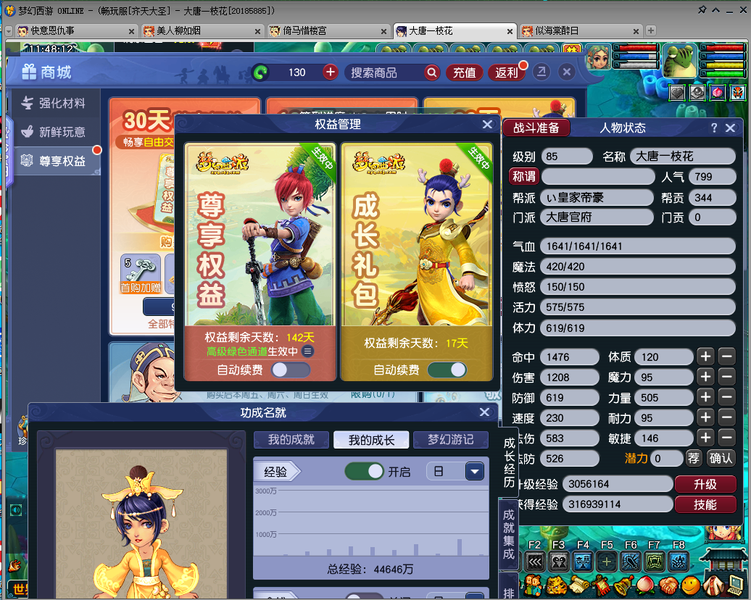751x600 pixels.
Task: Activate the F3 shortcut skill icon
Action: (559, 562)
